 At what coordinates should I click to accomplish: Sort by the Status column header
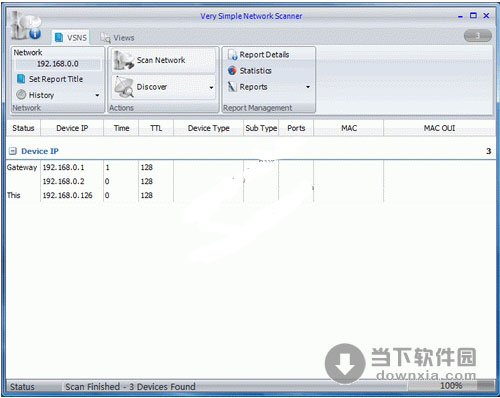pos(23,128)
